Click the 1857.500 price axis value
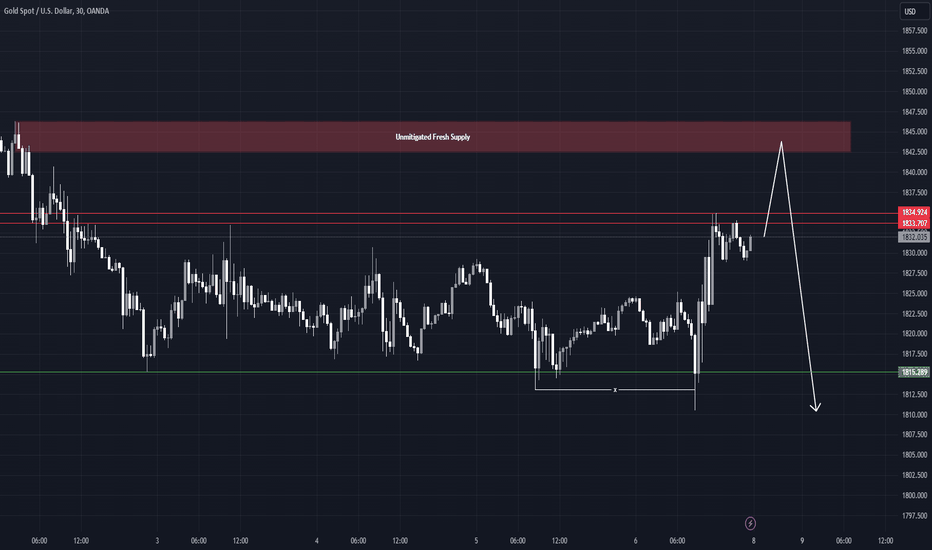Viewport: 932px width, 550px height. coord(914,31)
